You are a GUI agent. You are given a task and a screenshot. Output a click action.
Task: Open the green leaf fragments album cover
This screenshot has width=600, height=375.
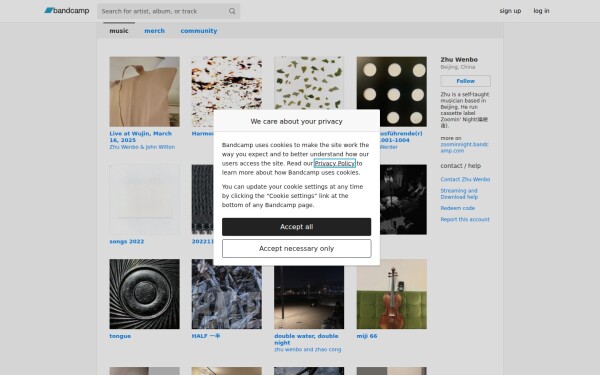click(309, 83)
